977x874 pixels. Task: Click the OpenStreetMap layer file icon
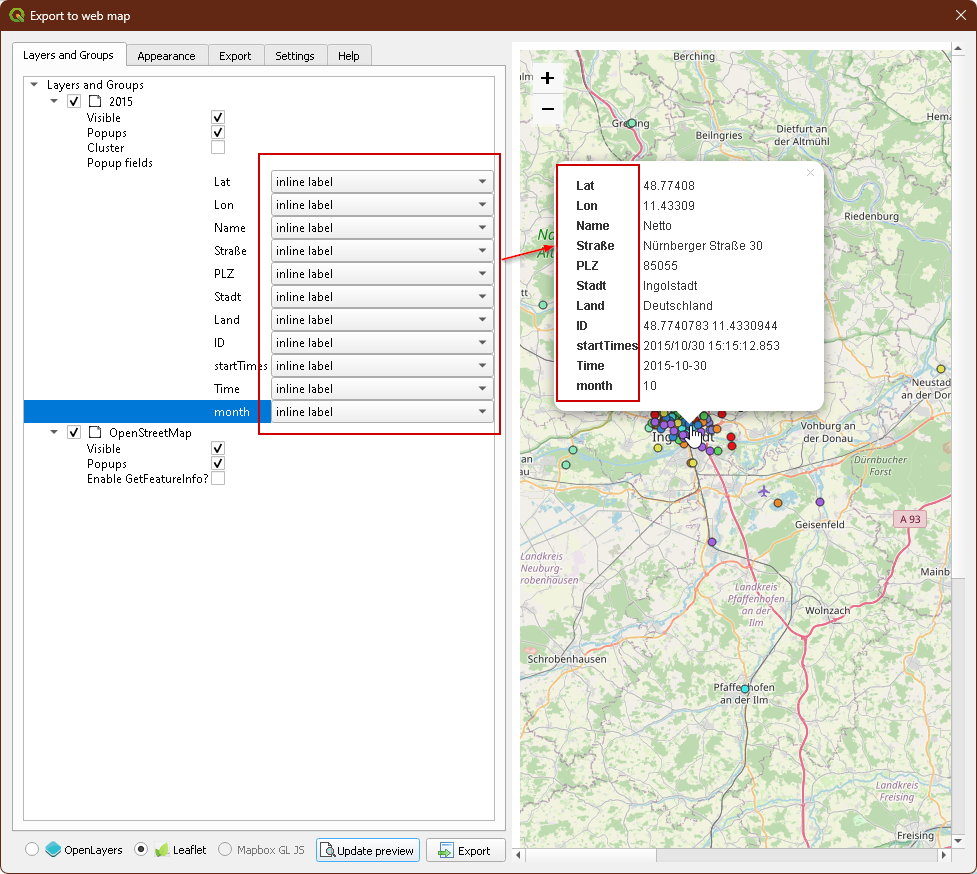pos(95,433)
